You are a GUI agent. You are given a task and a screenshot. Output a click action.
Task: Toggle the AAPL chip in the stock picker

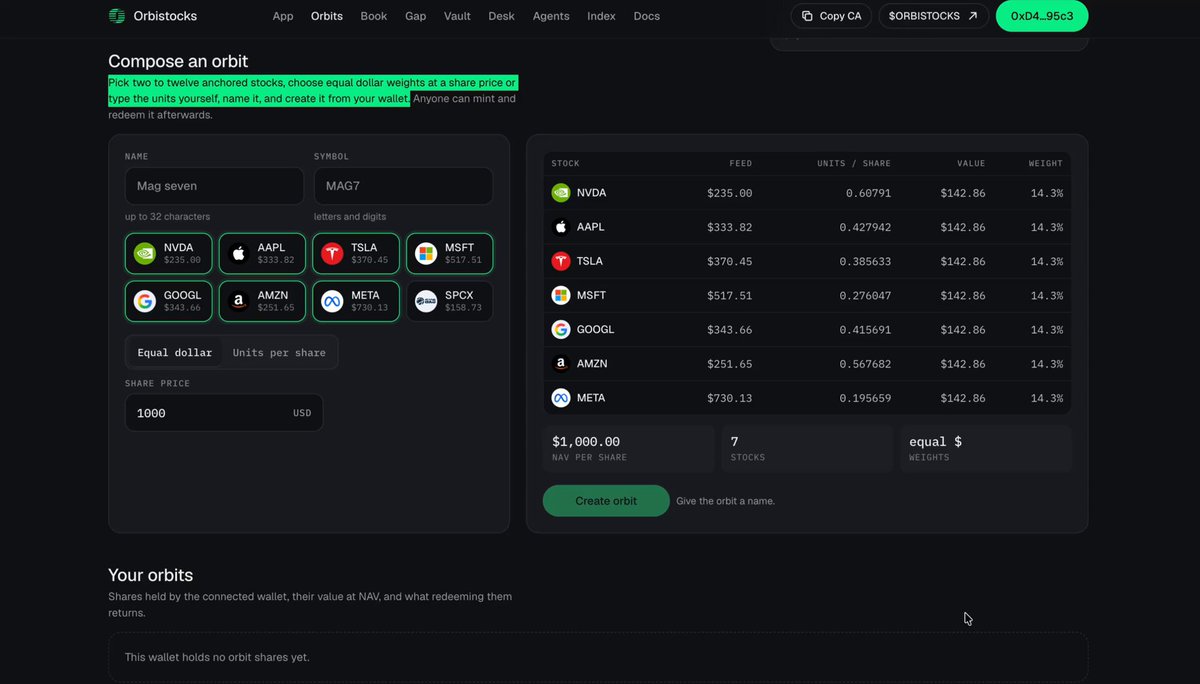point(262,254)
